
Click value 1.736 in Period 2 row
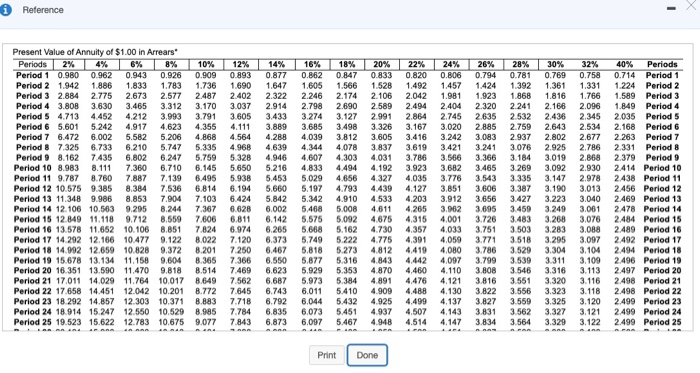(206, 86)
